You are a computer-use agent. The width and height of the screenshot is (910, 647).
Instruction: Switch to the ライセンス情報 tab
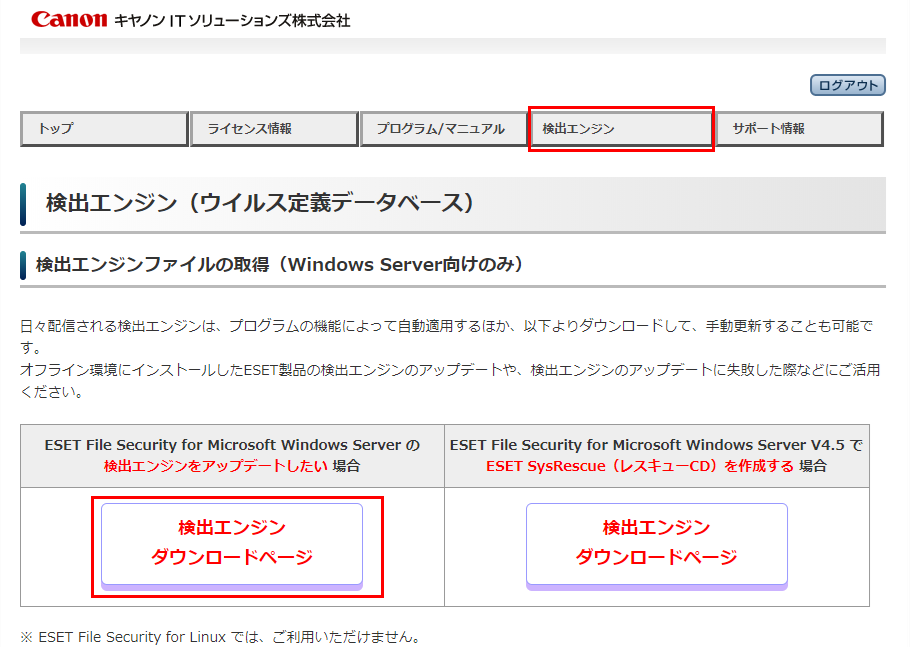[x=274, y=129]
